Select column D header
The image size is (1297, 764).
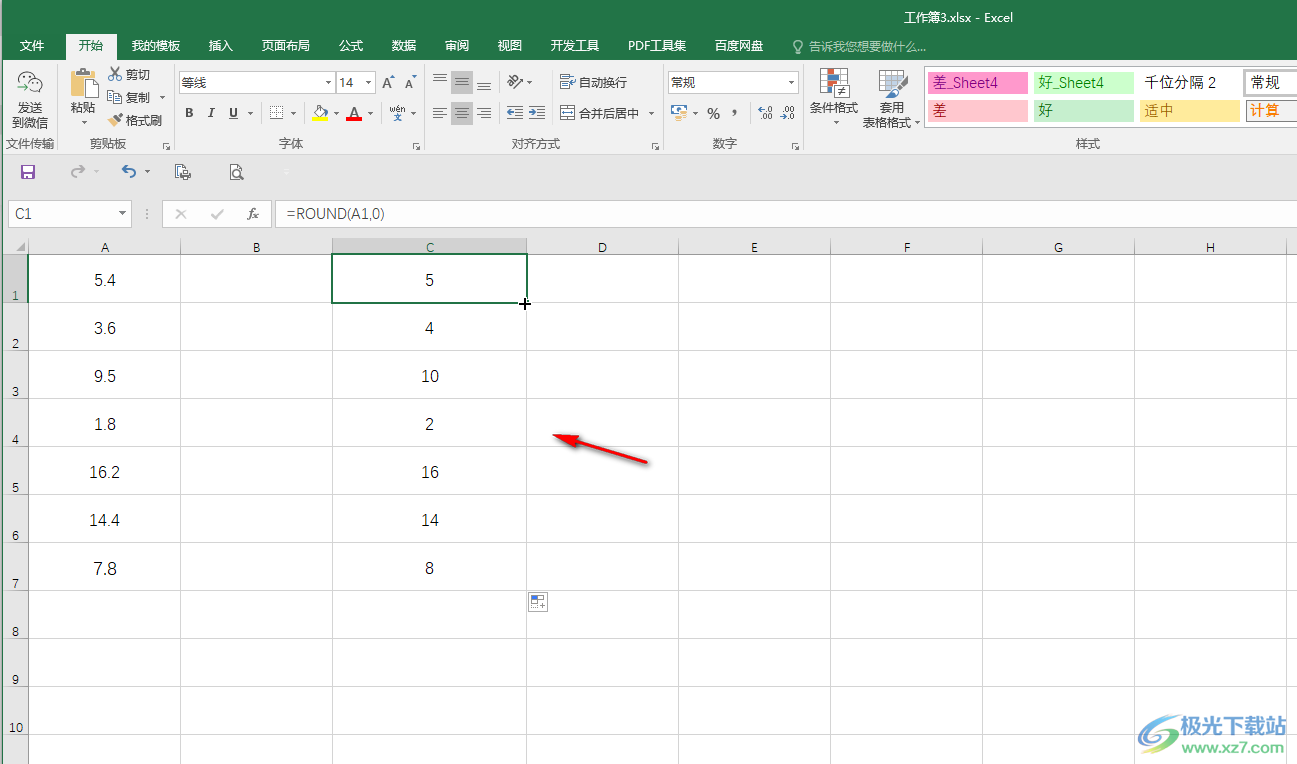coord(603,247)
